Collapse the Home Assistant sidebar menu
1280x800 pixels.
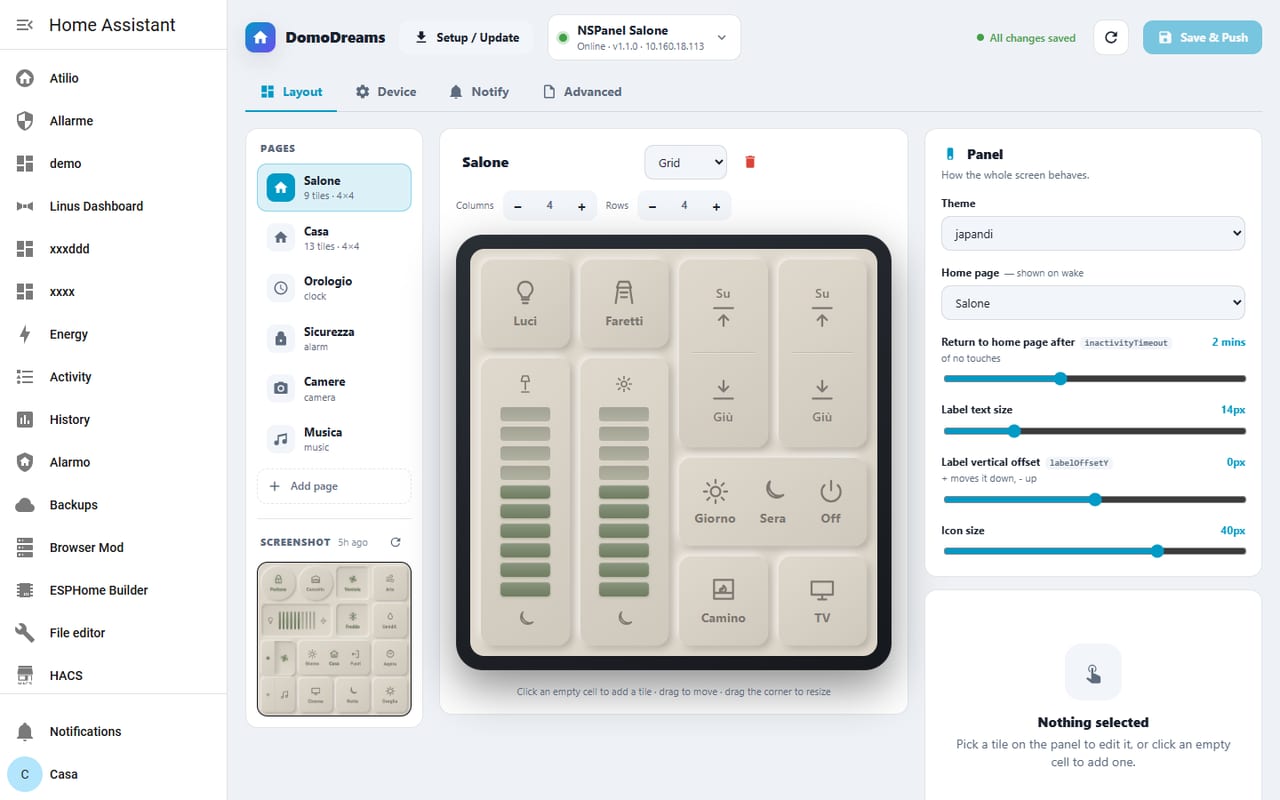(25, 25)
